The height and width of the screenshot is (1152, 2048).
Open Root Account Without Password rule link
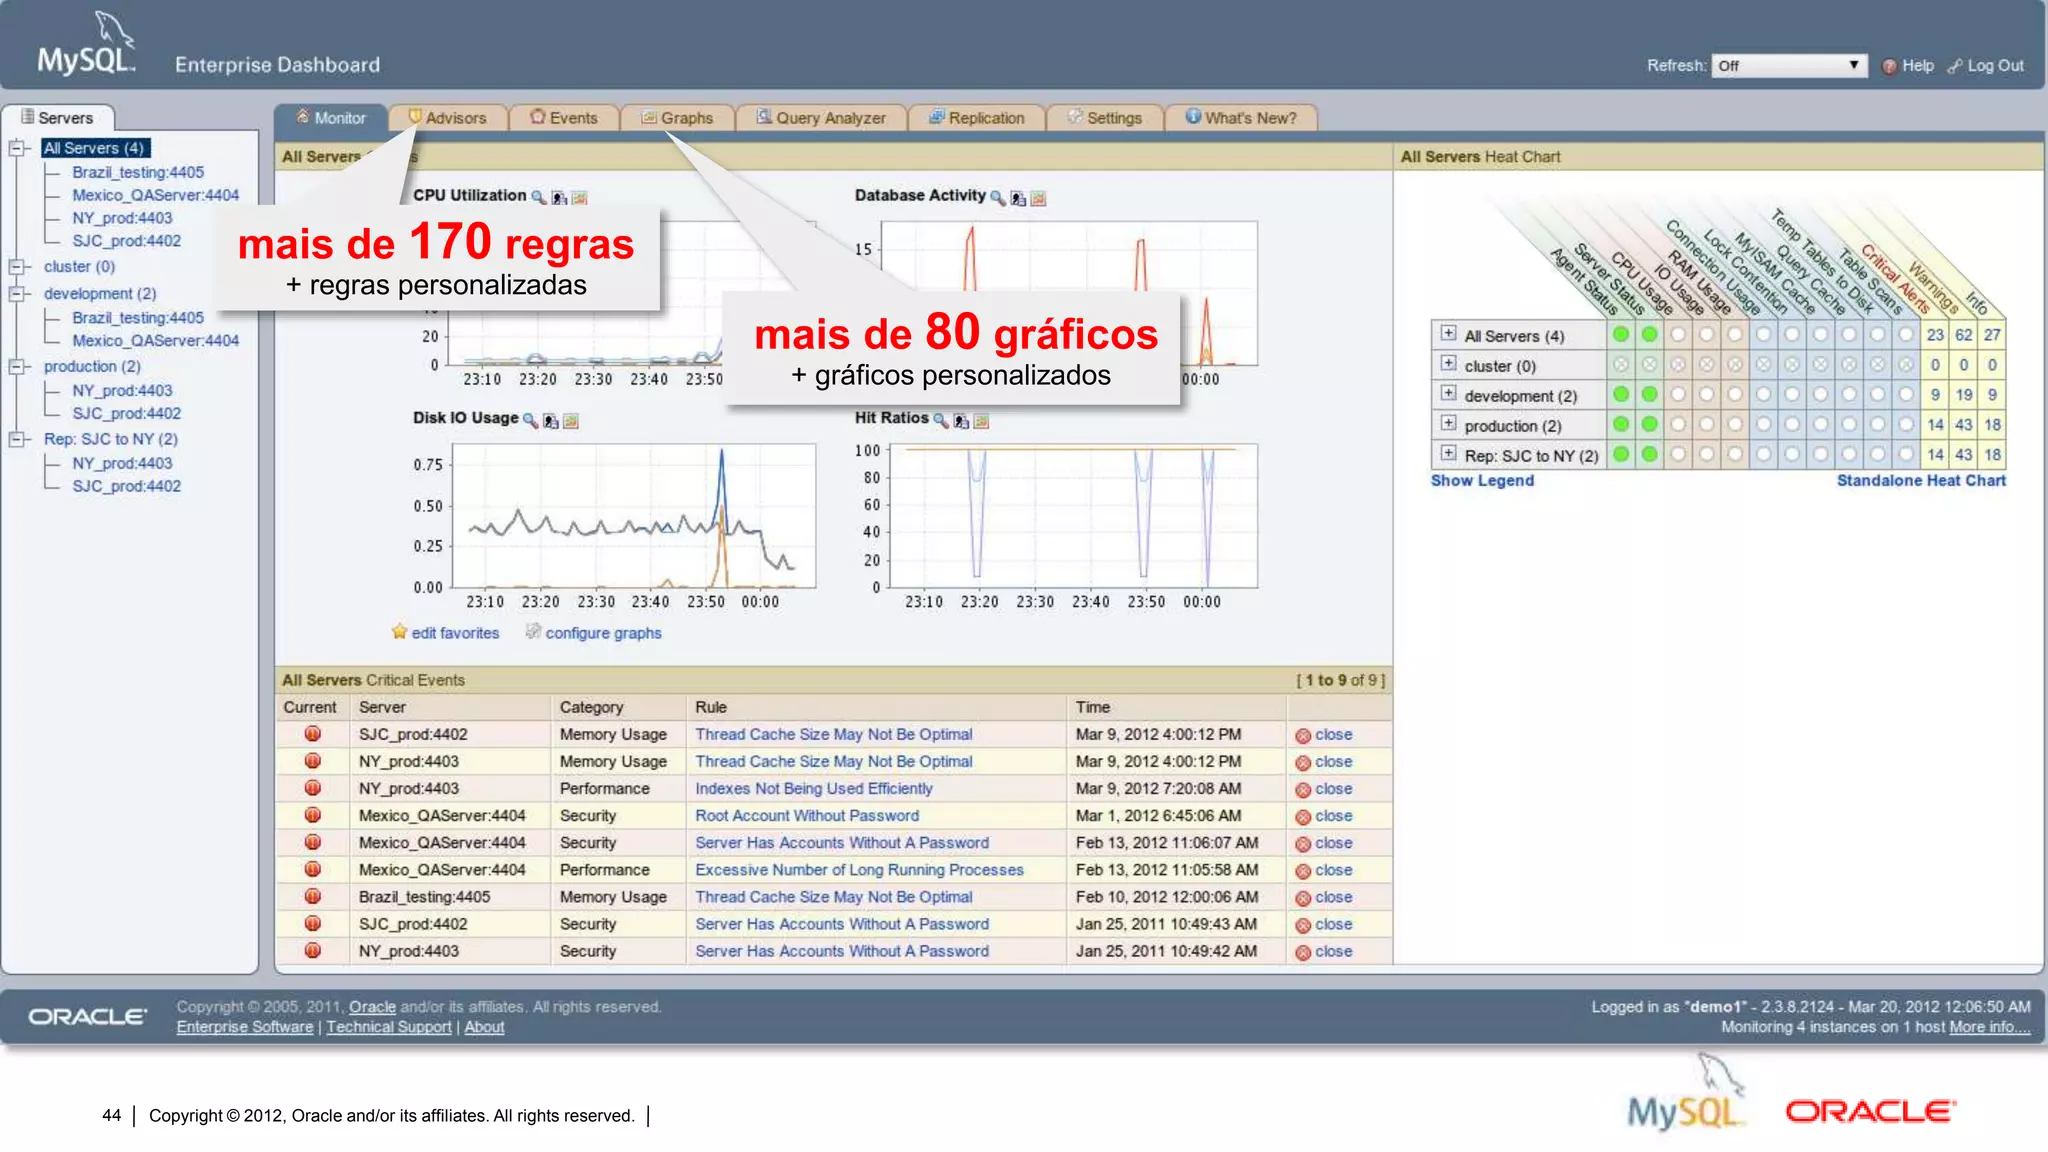click(807, 816)
